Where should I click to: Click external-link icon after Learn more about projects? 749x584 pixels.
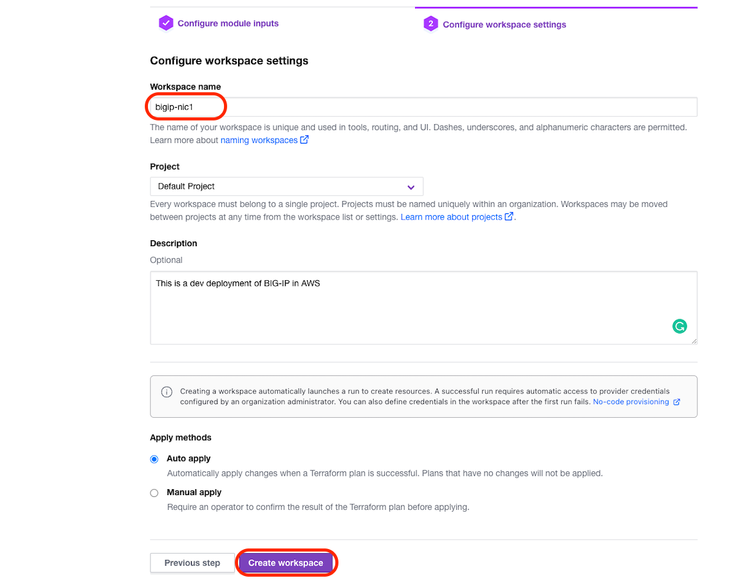click(x=509, y=217)
